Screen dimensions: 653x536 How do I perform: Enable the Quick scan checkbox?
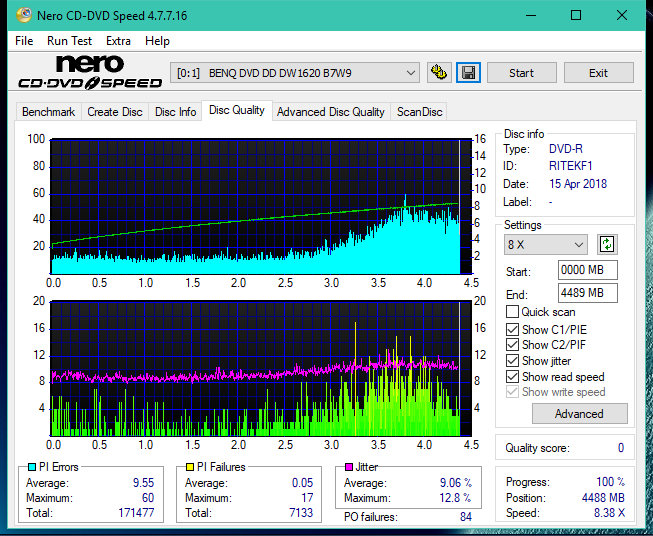[512, 312]
